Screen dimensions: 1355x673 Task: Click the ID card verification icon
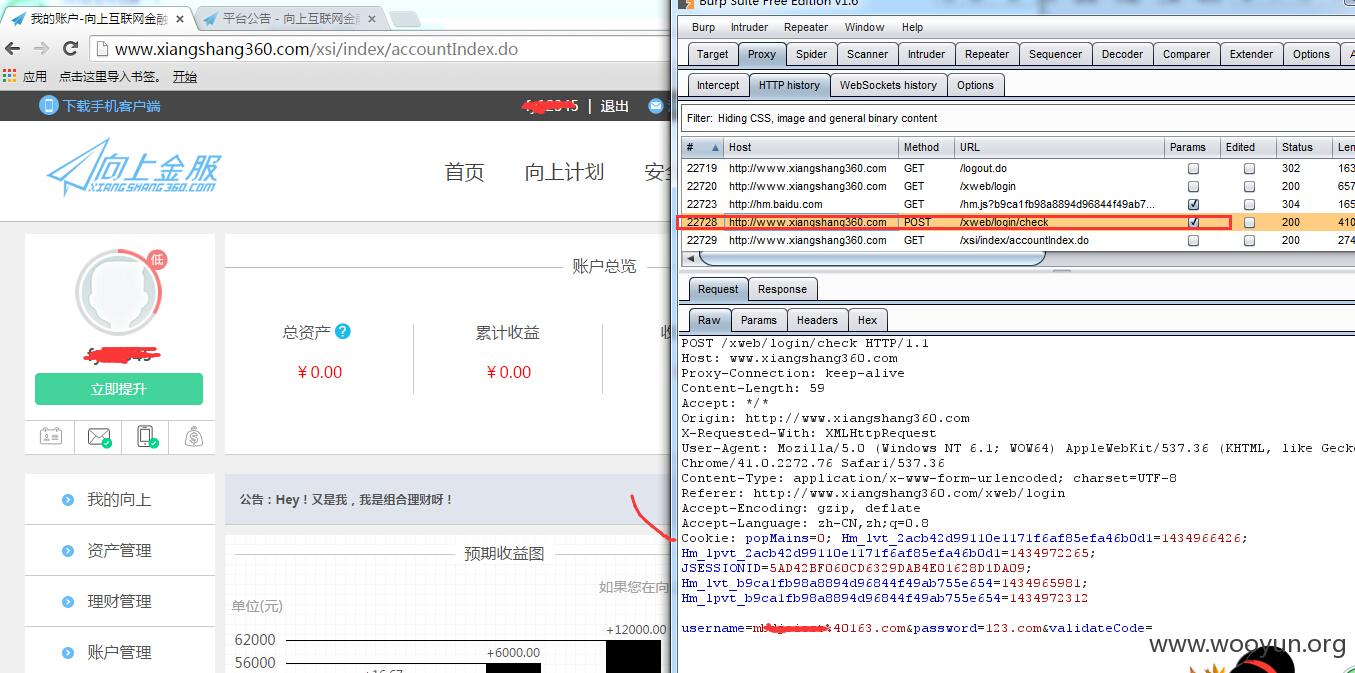50,436
